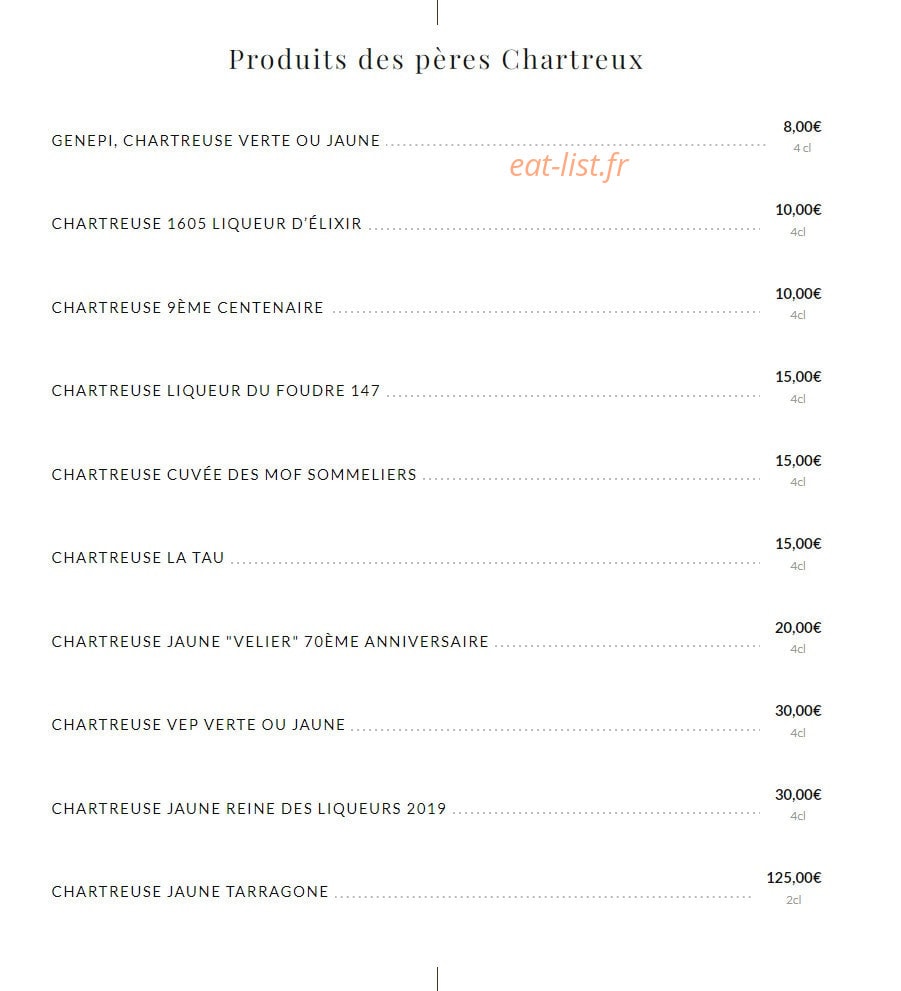Select Chartreuse VEP Verte ou Jaune

(x=198, y=725)
